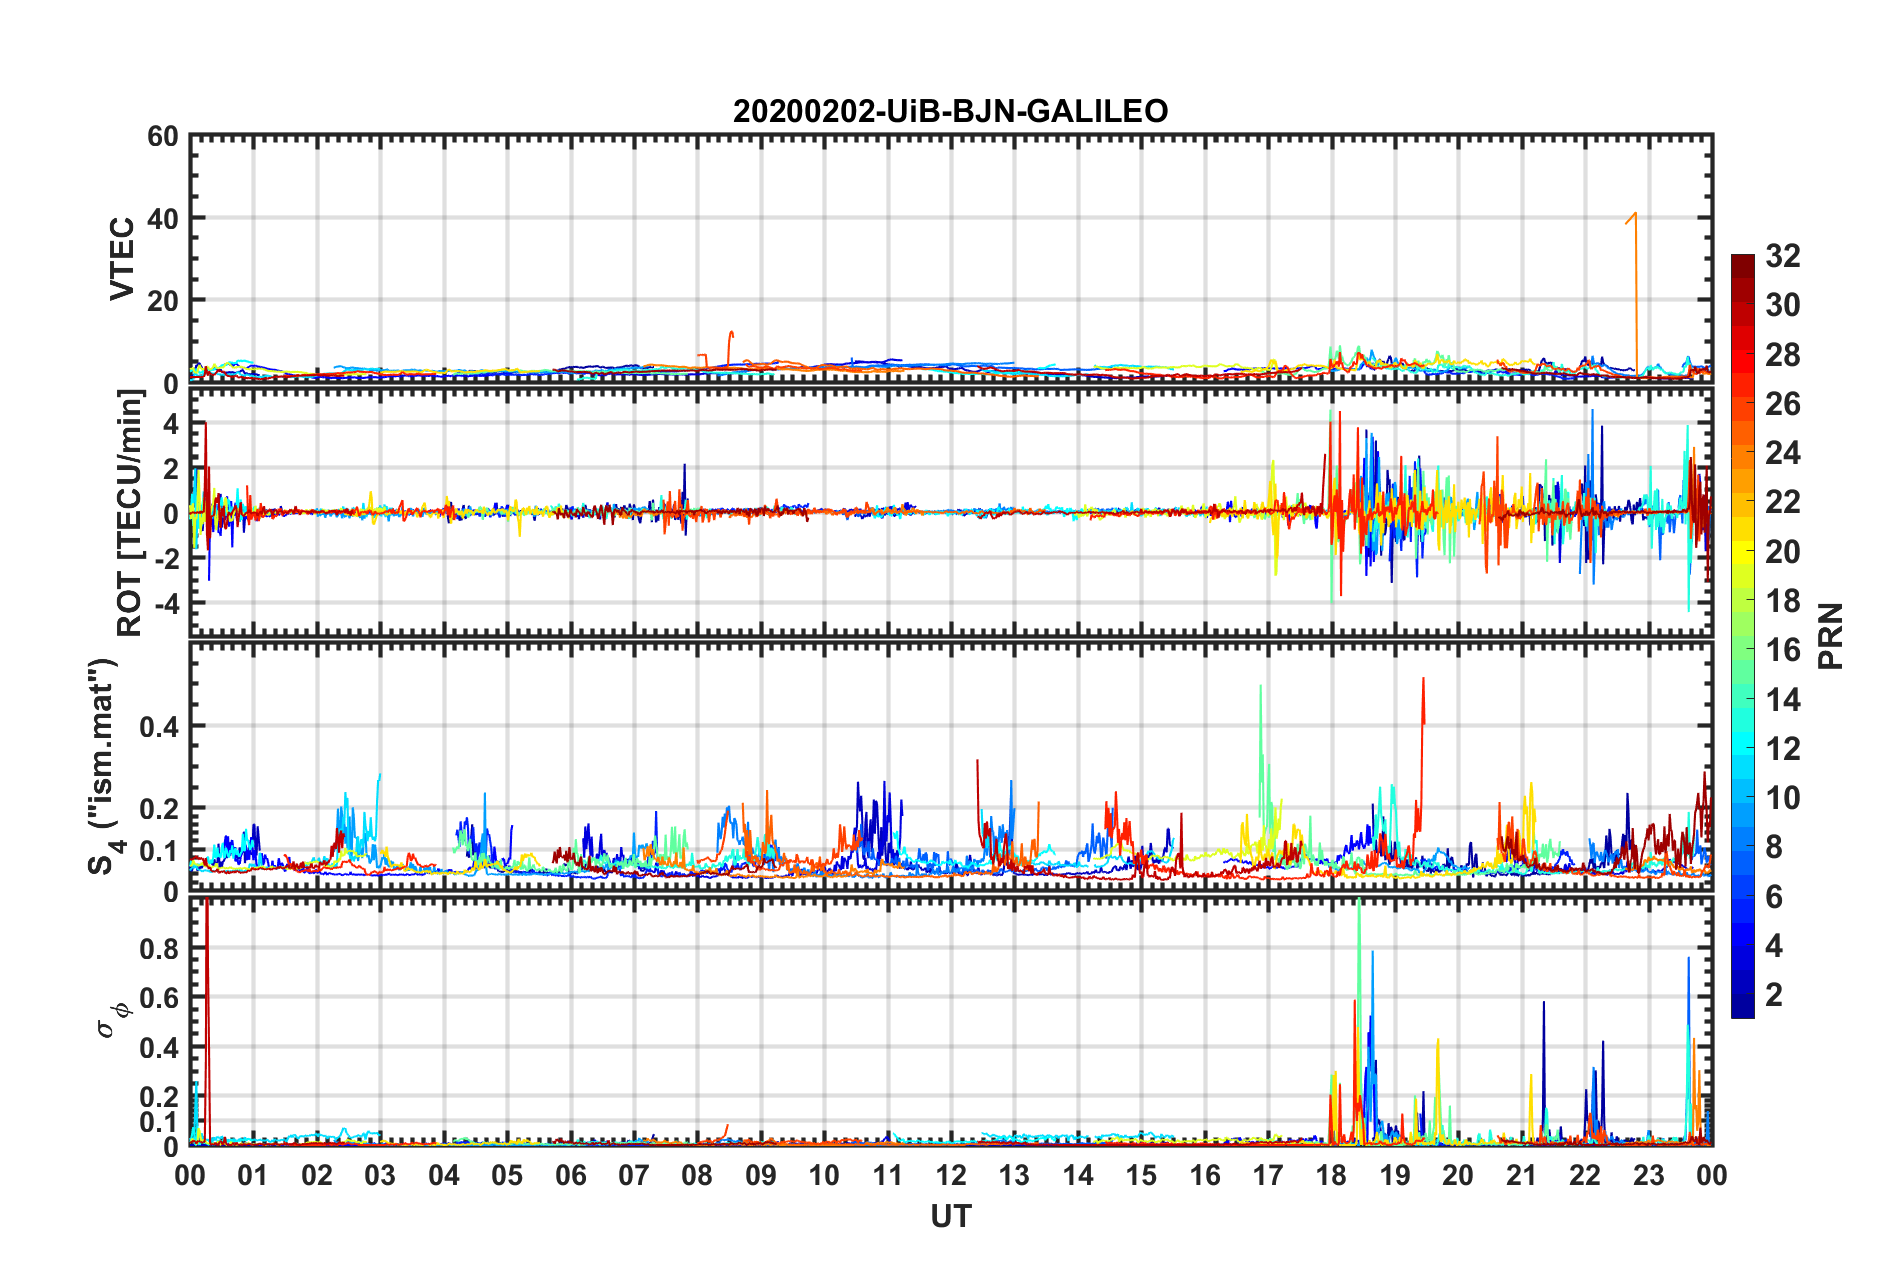The width and height of the screenshot is (1902, 1272).
Task: Click the 21 hour tick on UT axis
Action: pyautogui.click(x=1522, y=1176)
